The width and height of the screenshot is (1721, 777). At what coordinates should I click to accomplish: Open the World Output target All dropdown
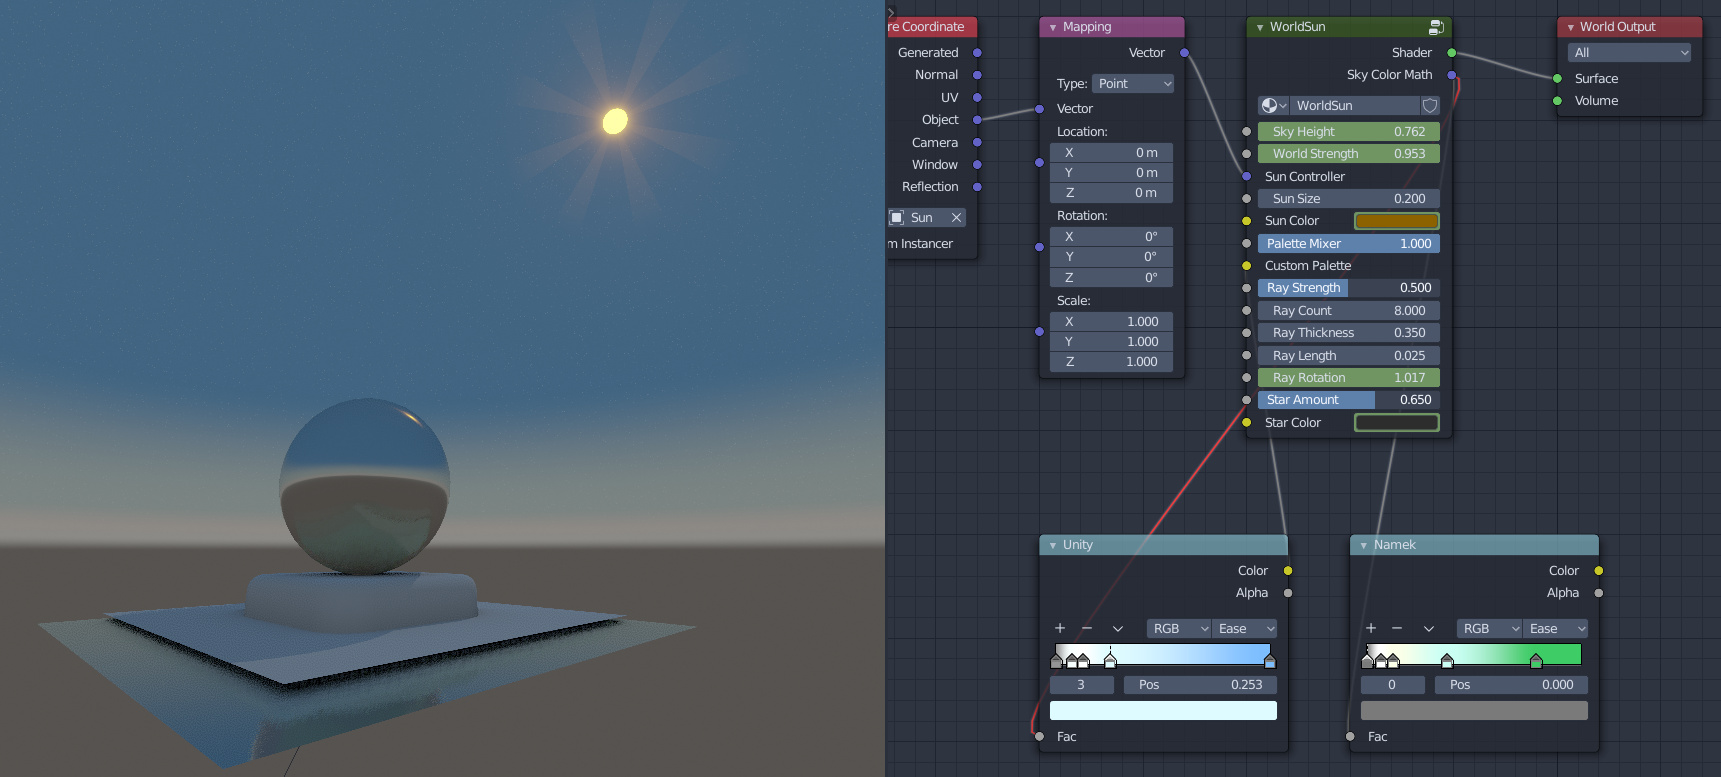1629,53
